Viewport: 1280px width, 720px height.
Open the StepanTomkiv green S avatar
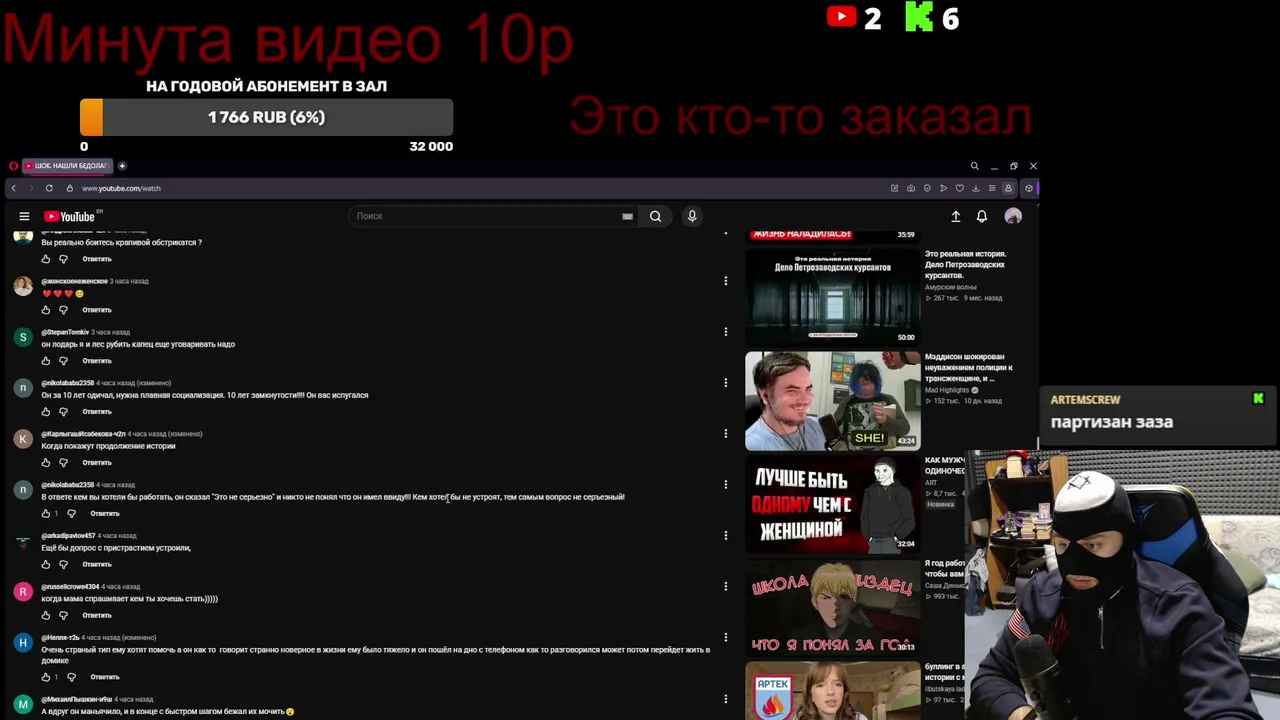pos(23,337)
